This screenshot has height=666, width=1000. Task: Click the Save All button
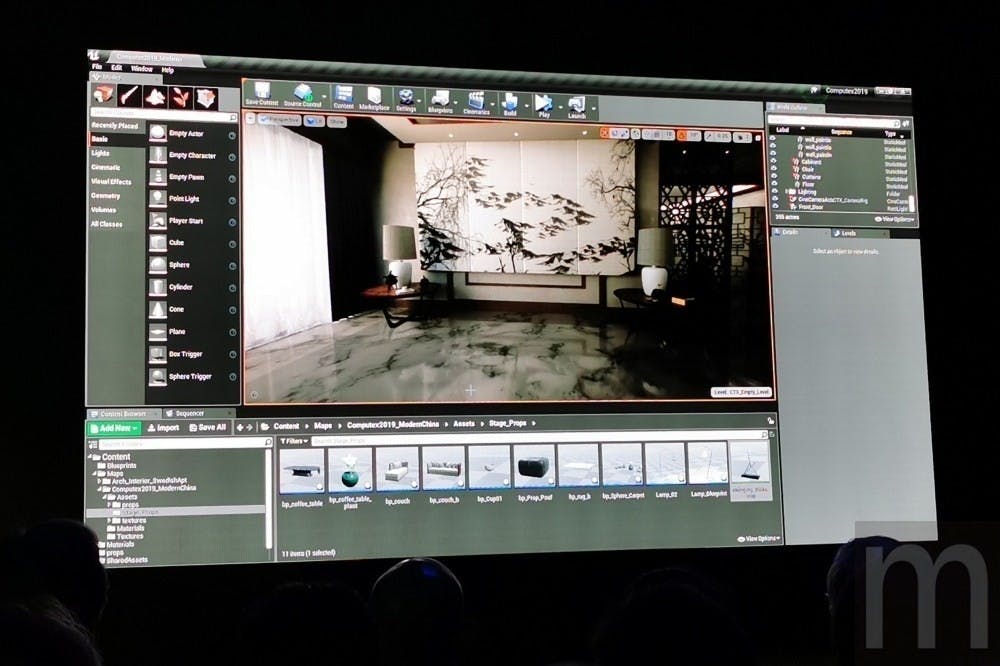pyautogui.click(x=208, y=427)
